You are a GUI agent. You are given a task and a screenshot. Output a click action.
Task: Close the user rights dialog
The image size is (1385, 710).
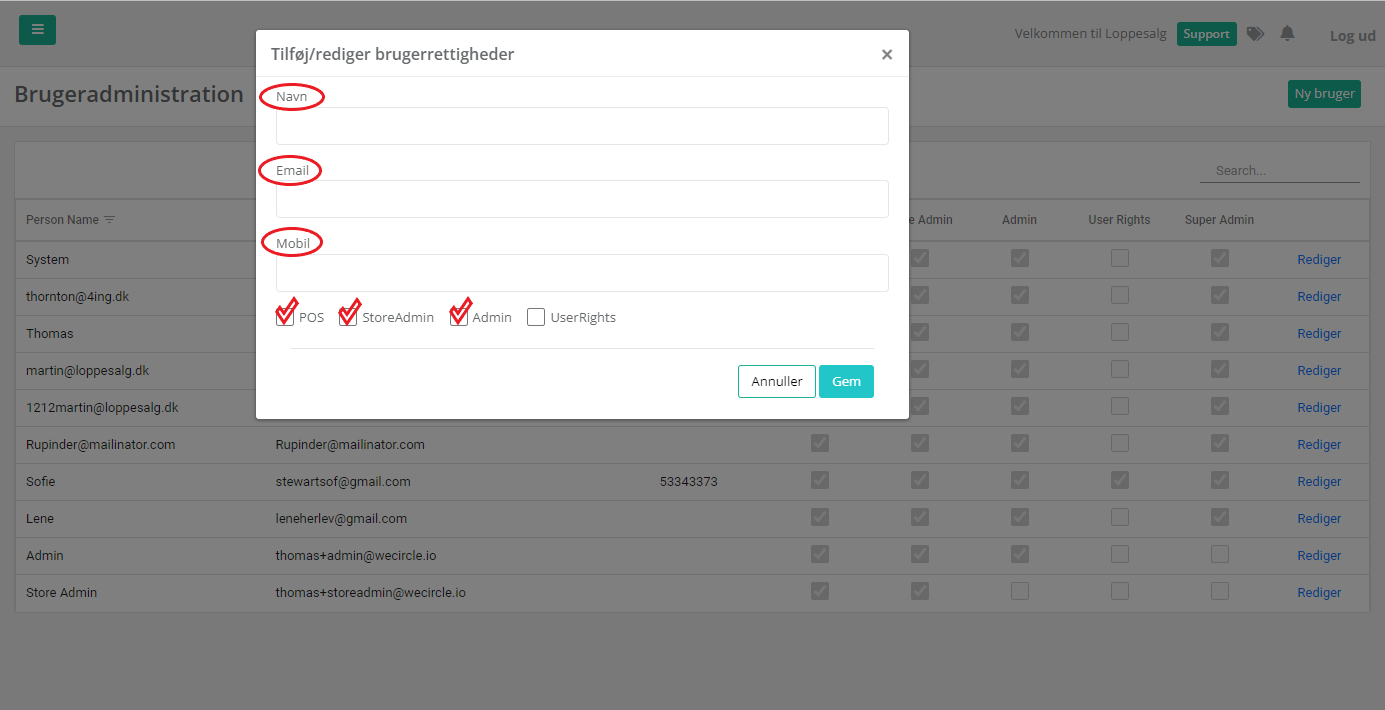pos(887,55)
